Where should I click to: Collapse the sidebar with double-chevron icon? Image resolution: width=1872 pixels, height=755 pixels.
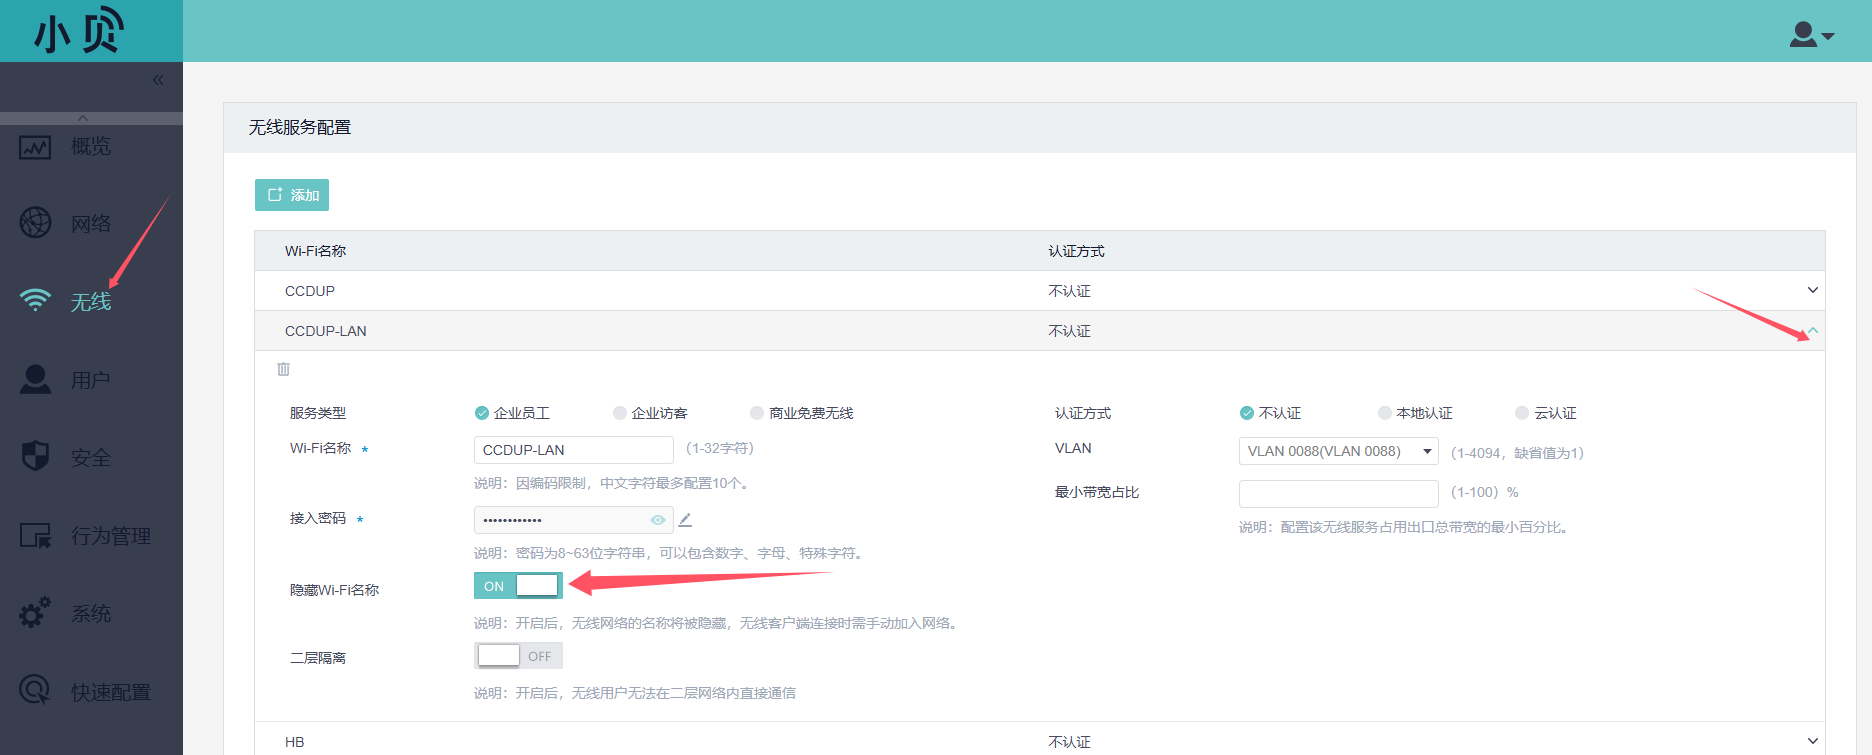(x=158, y=80)
